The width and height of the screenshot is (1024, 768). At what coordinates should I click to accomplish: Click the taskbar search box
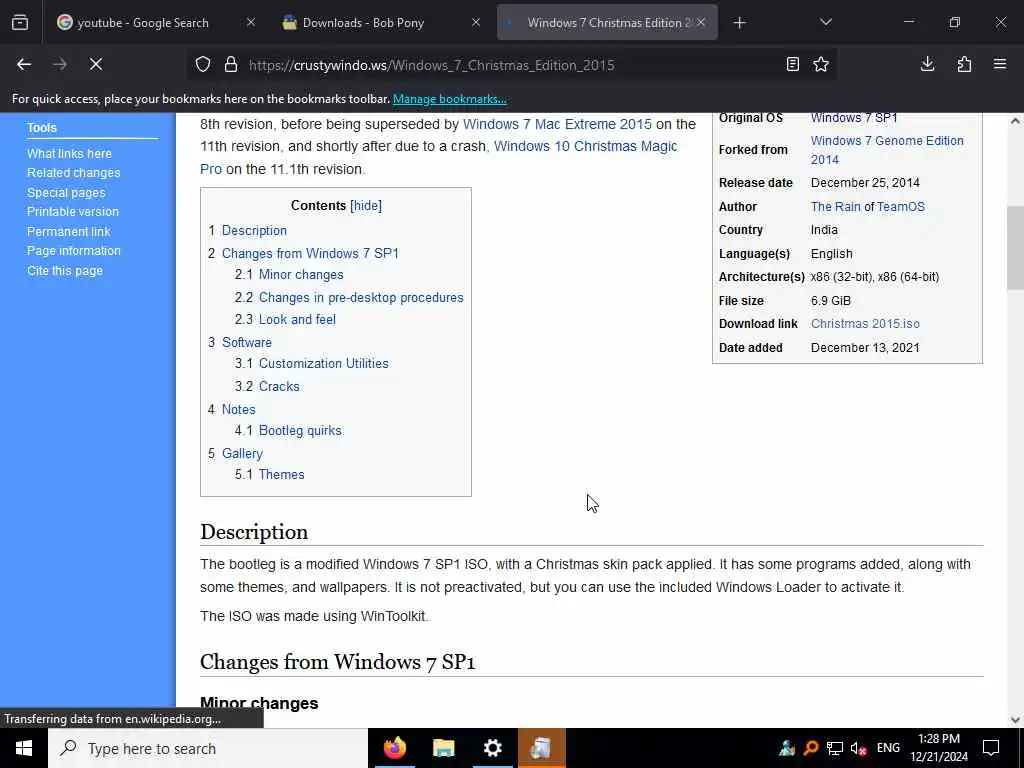point(208,748)
